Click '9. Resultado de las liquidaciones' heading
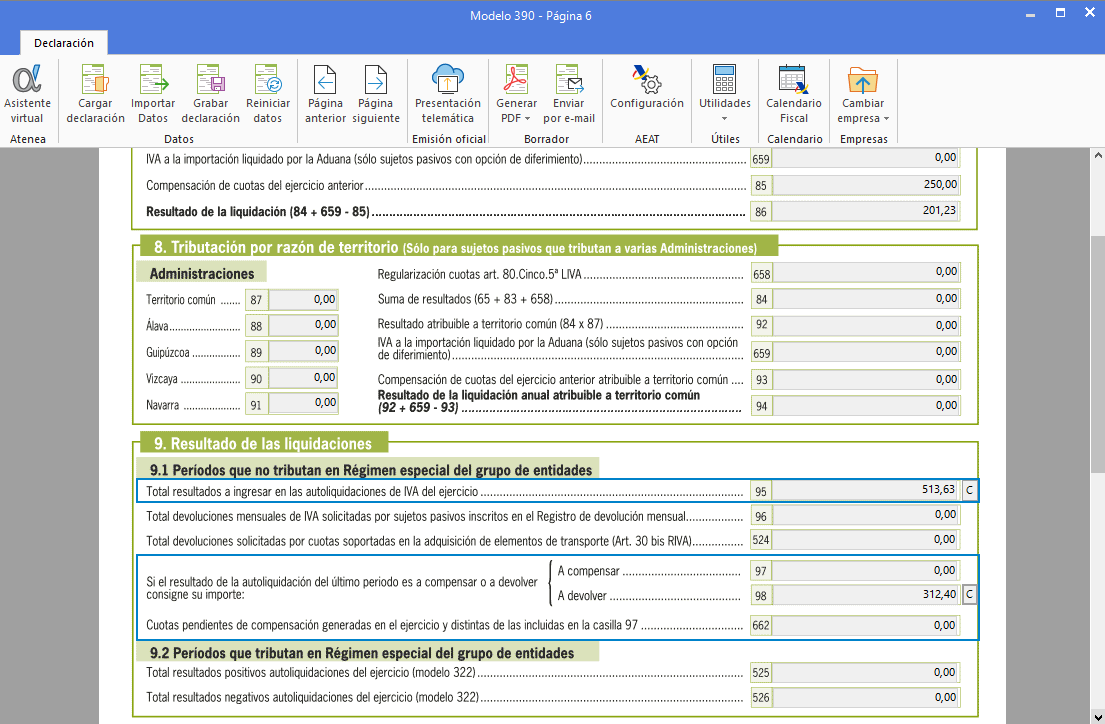The height and width of the screenshot is (724, 1105). click(x=263, y=443)
